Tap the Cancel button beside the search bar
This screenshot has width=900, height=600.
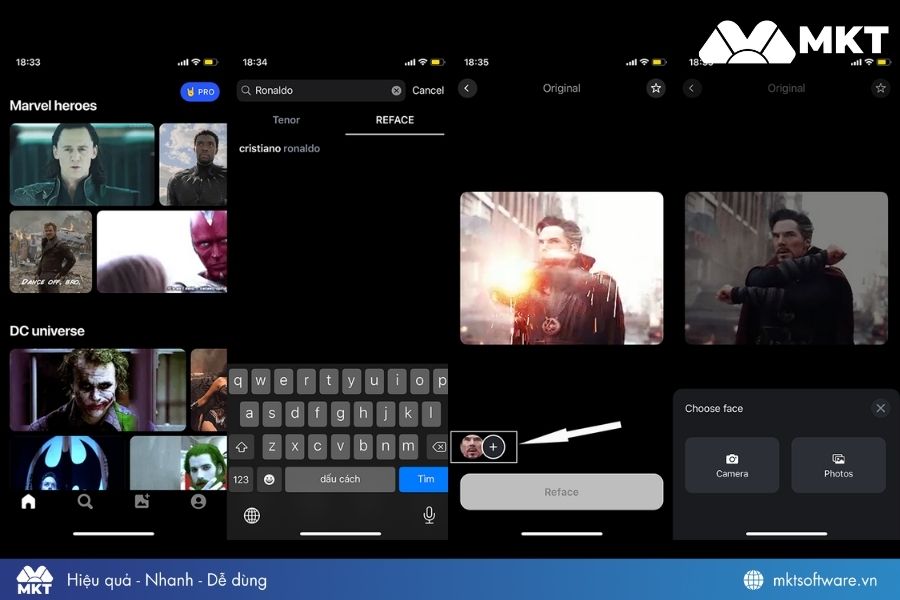point(427,90)
